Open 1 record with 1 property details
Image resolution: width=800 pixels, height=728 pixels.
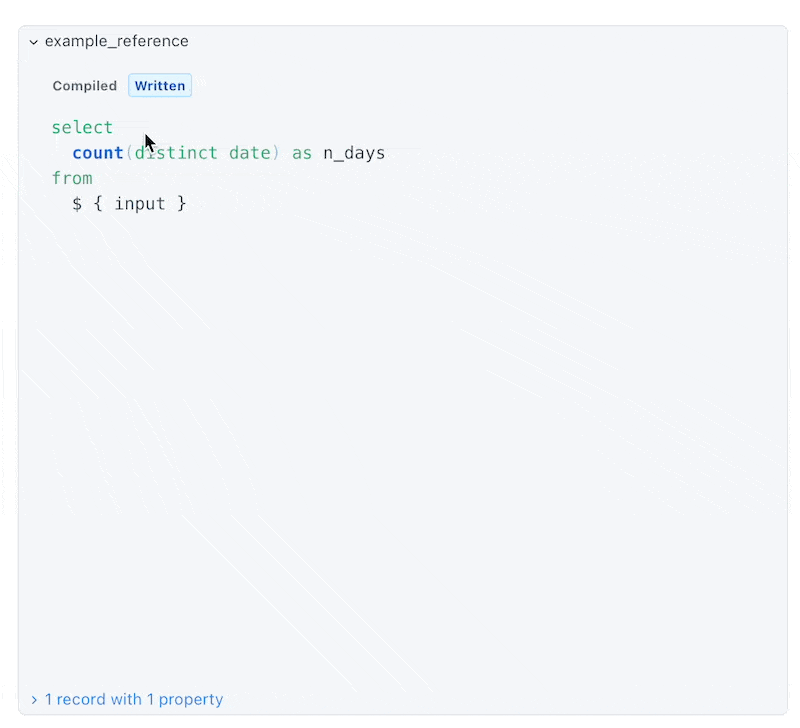(x=133, y=699)
